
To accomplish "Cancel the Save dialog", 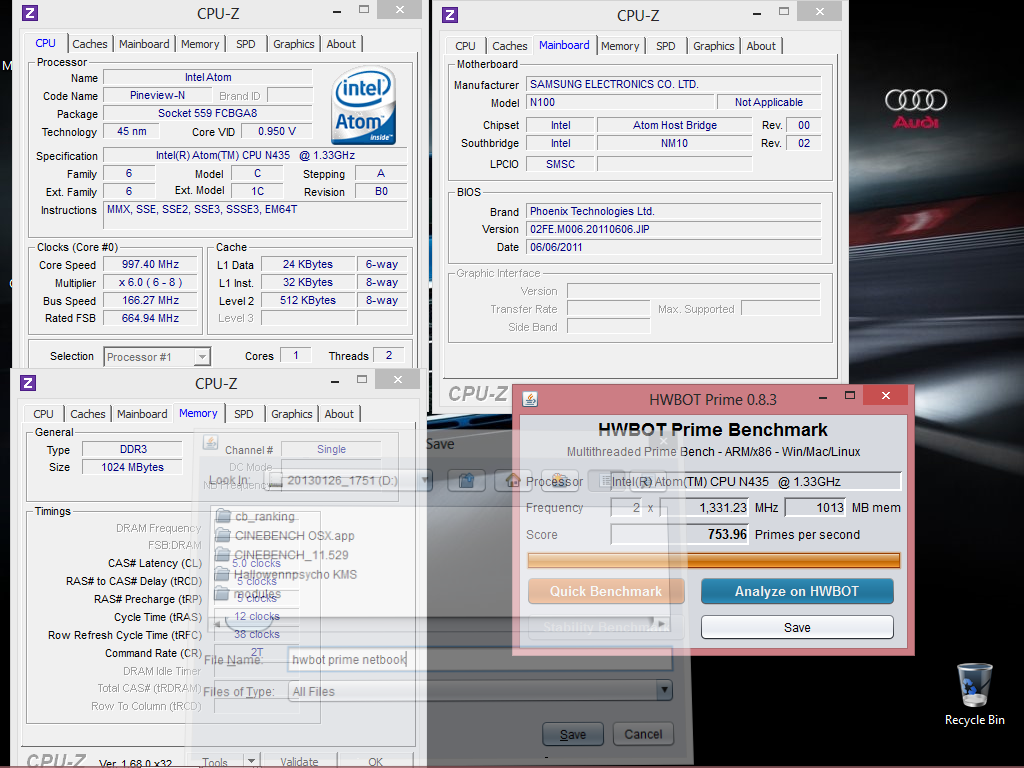I will (x=643, y=735).
